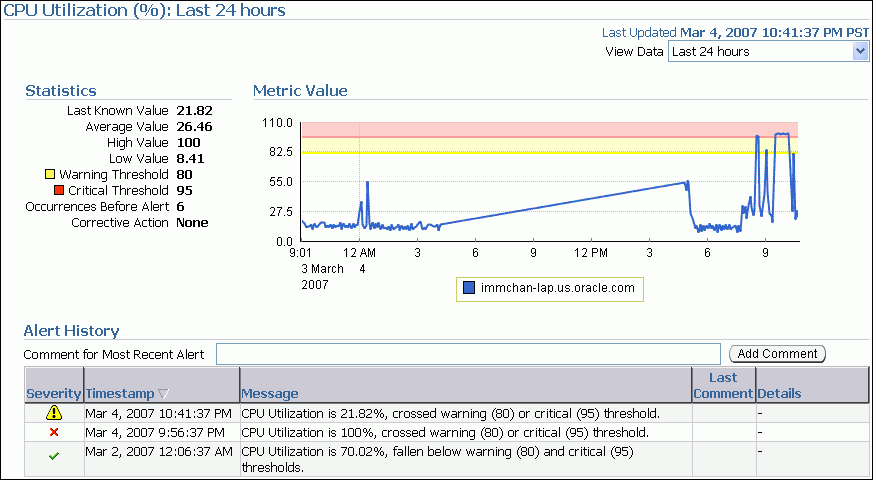Click the Message column header
This screenshot has width=873, height=480.
click(270, 393)
